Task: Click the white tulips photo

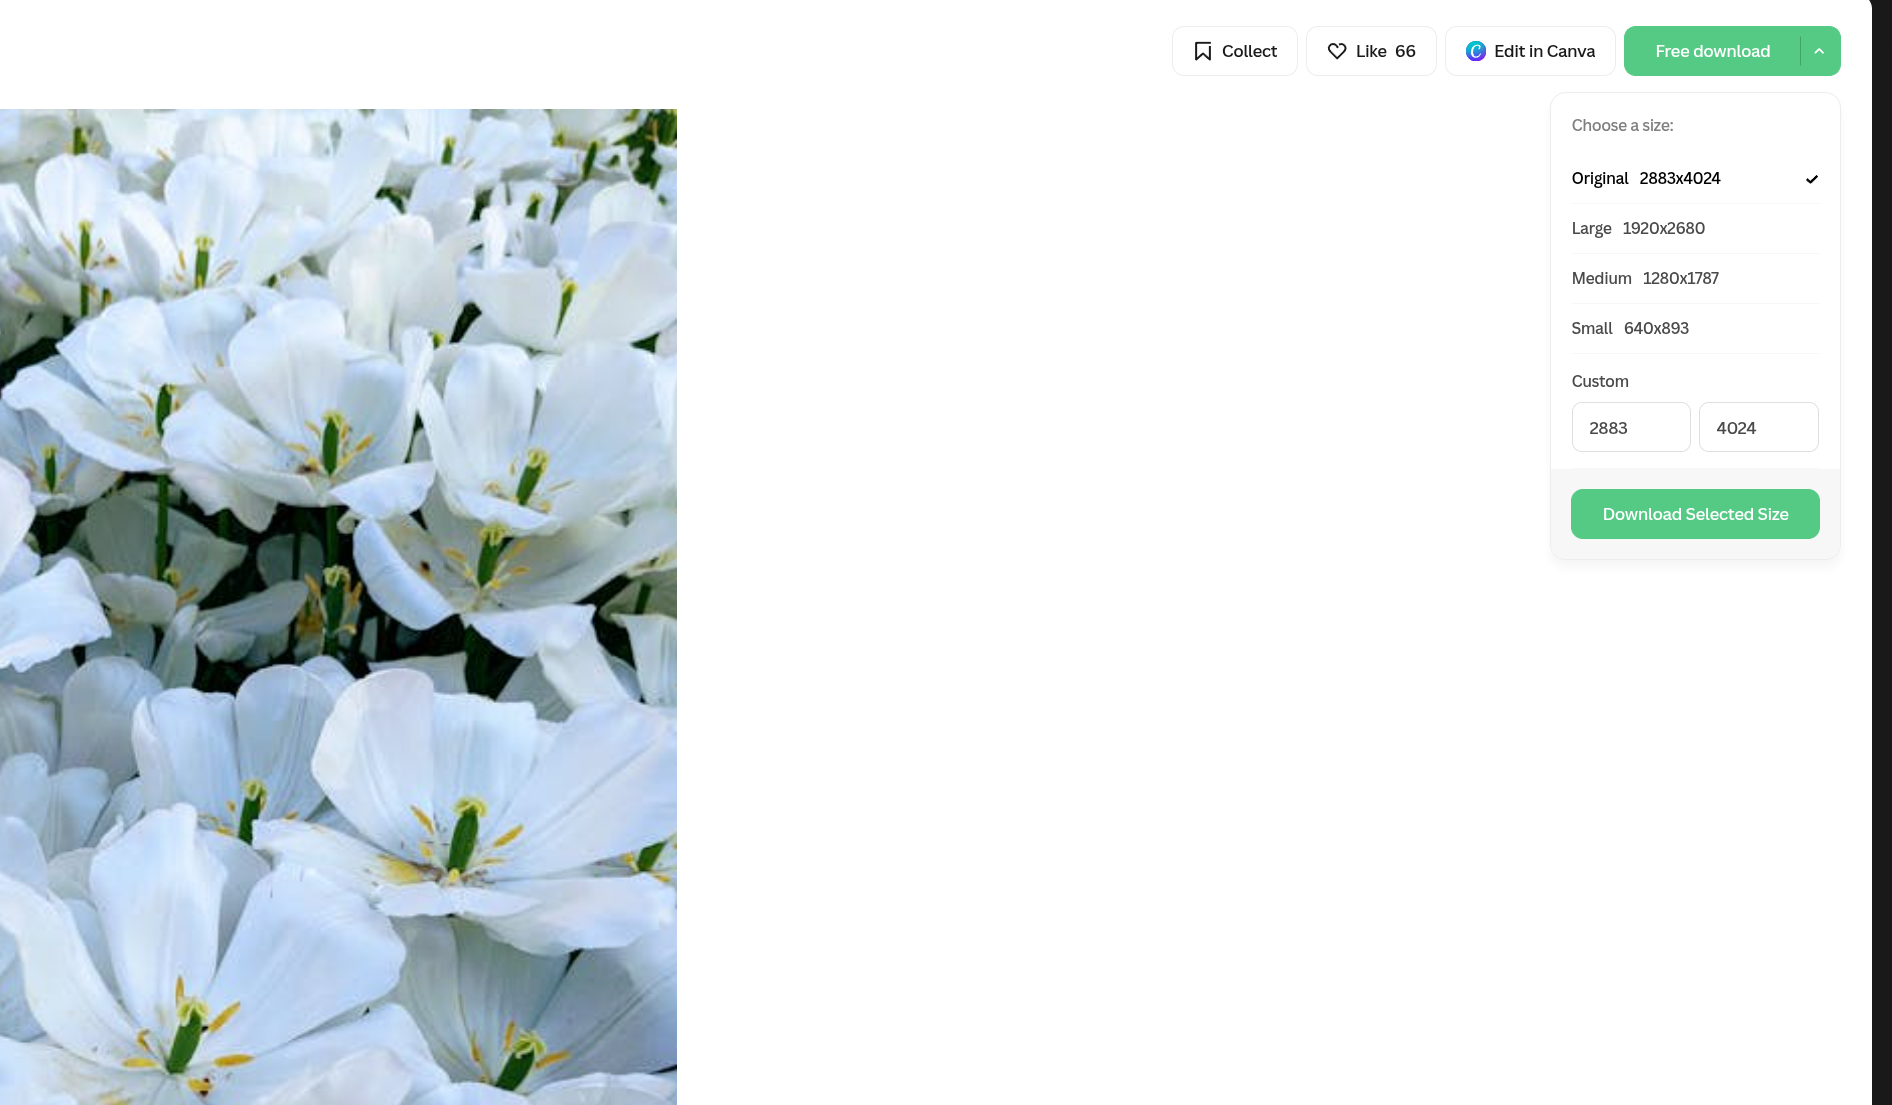Action: click(x=338, y=607)
